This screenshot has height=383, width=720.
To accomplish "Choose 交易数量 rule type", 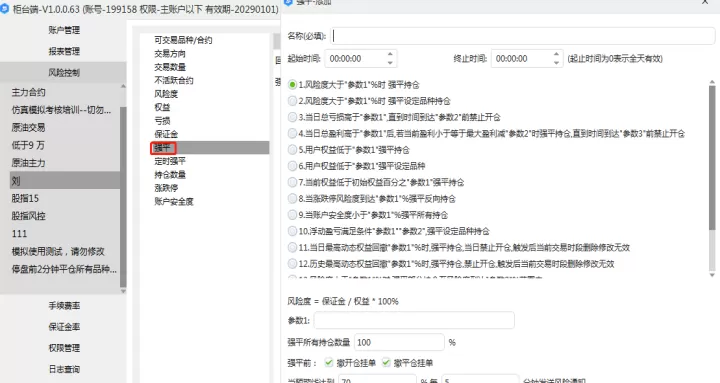I will [x=170, y=67].
